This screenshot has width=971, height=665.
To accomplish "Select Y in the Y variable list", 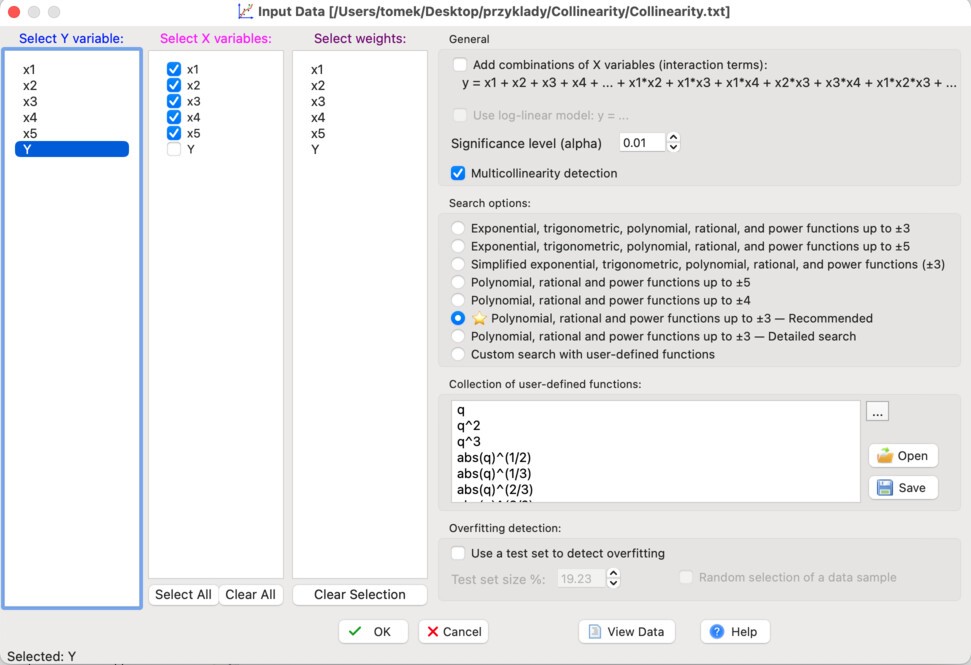I will pos(70,148).
